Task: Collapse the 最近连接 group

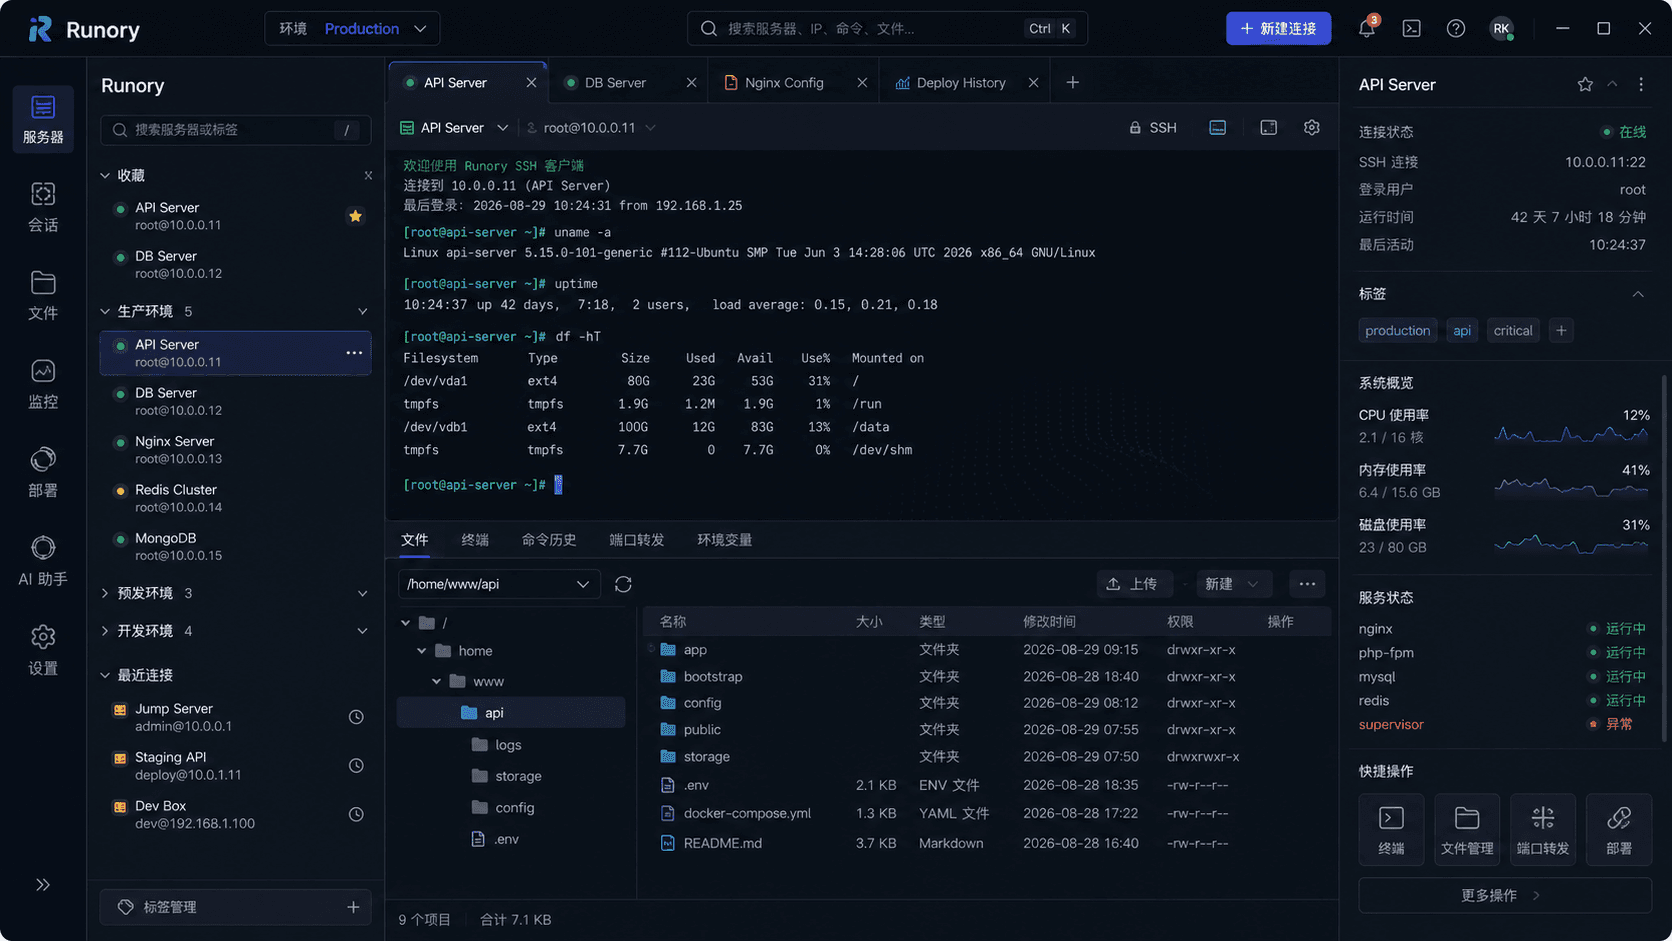Action: pyautogui.click(x=105, y=675)
